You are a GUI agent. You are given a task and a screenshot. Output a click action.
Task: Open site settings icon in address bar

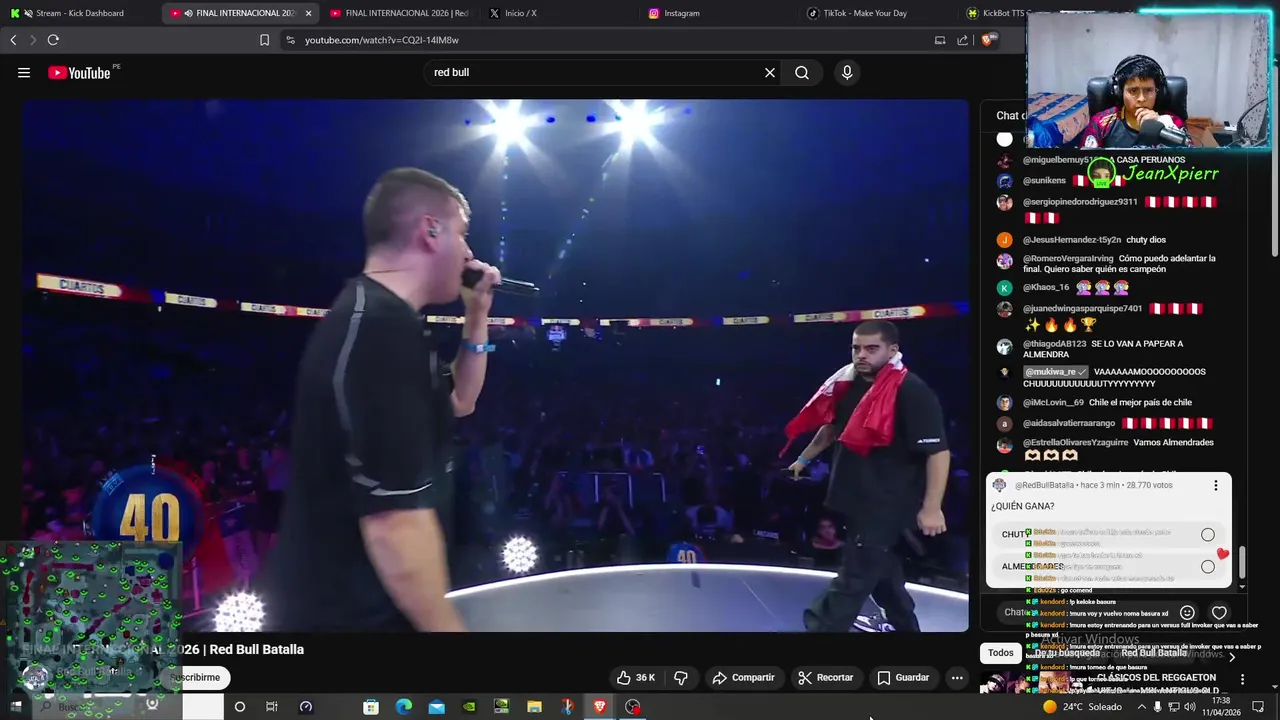pos(290,40)
